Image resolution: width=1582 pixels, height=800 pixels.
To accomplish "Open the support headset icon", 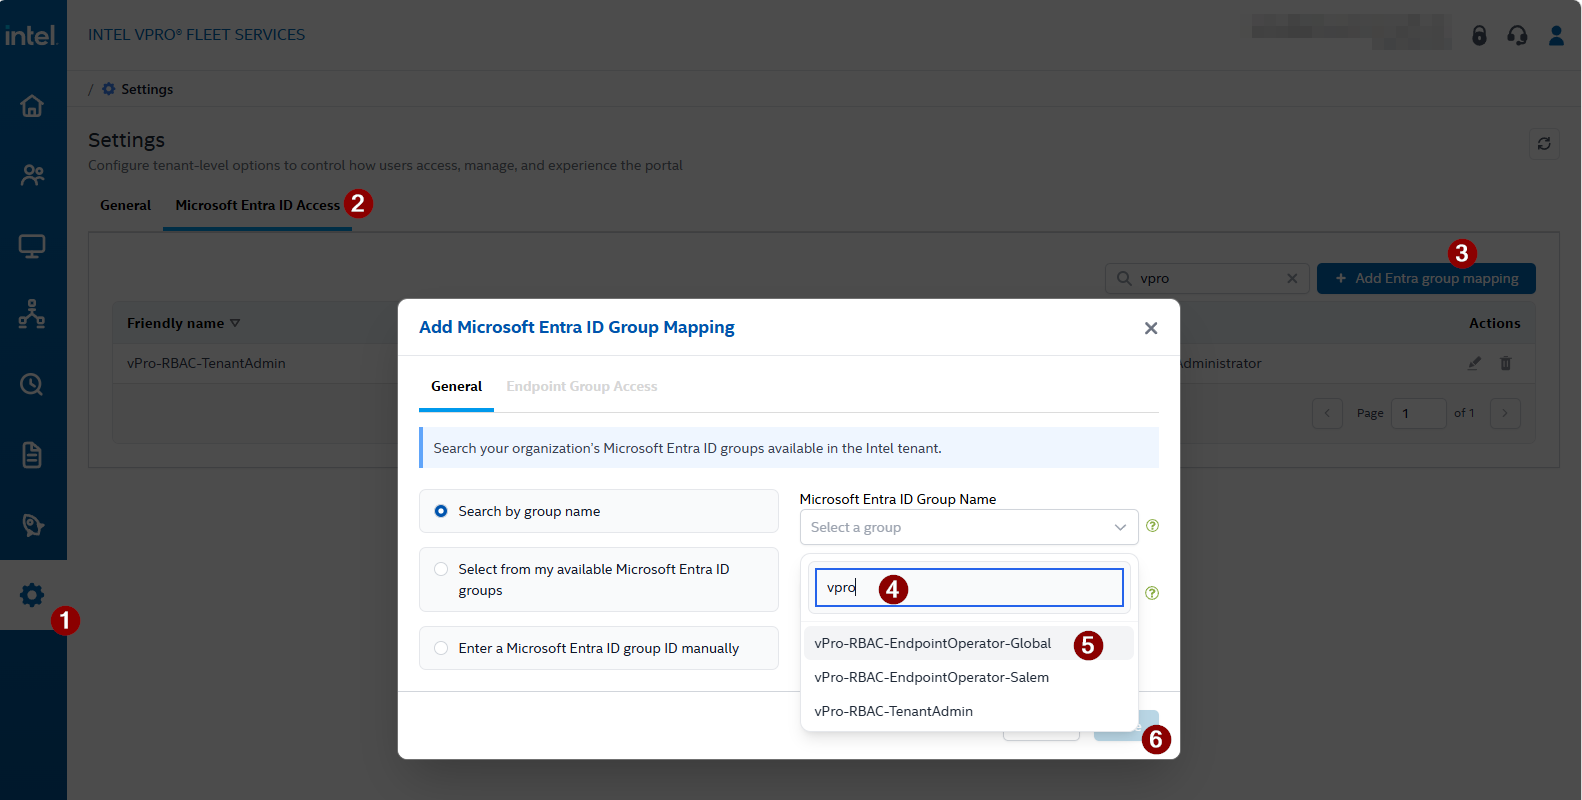I will pyautogui.click(x=1517, y=36).
